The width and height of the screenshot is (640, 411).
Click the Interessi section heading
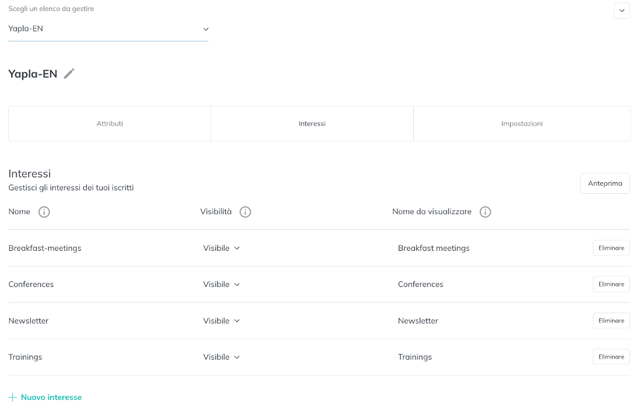(29, 173)
